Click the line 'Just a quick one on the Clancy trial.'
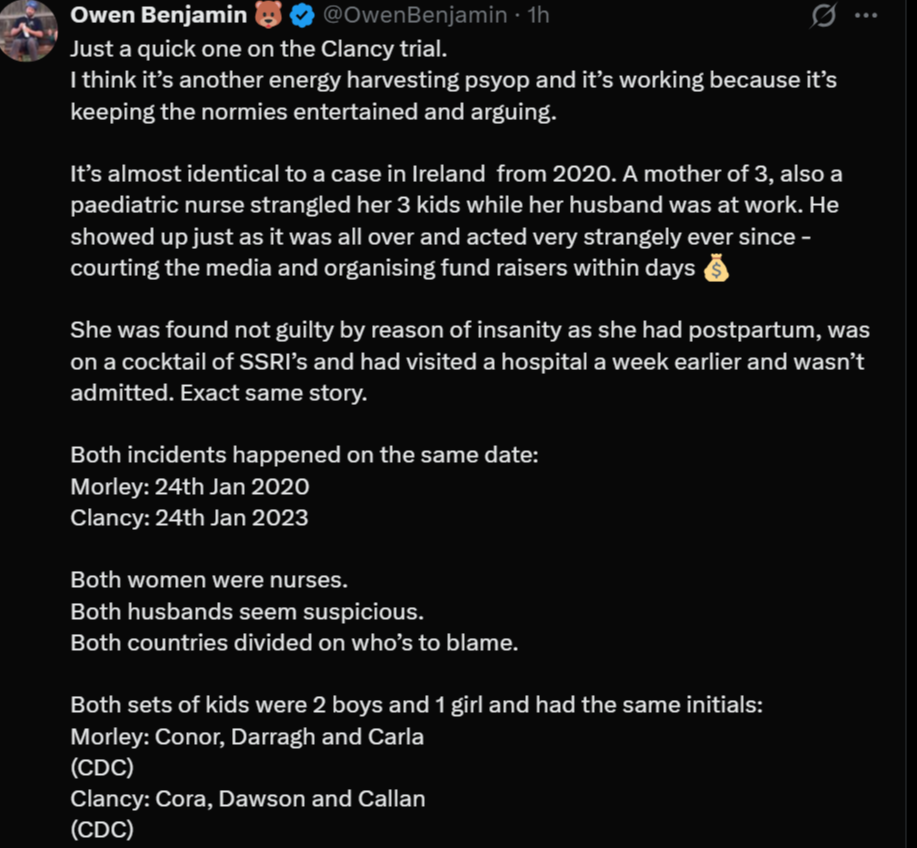Viewport: 917px width, 848px height. pyautogui.click(x=258, y=49)
